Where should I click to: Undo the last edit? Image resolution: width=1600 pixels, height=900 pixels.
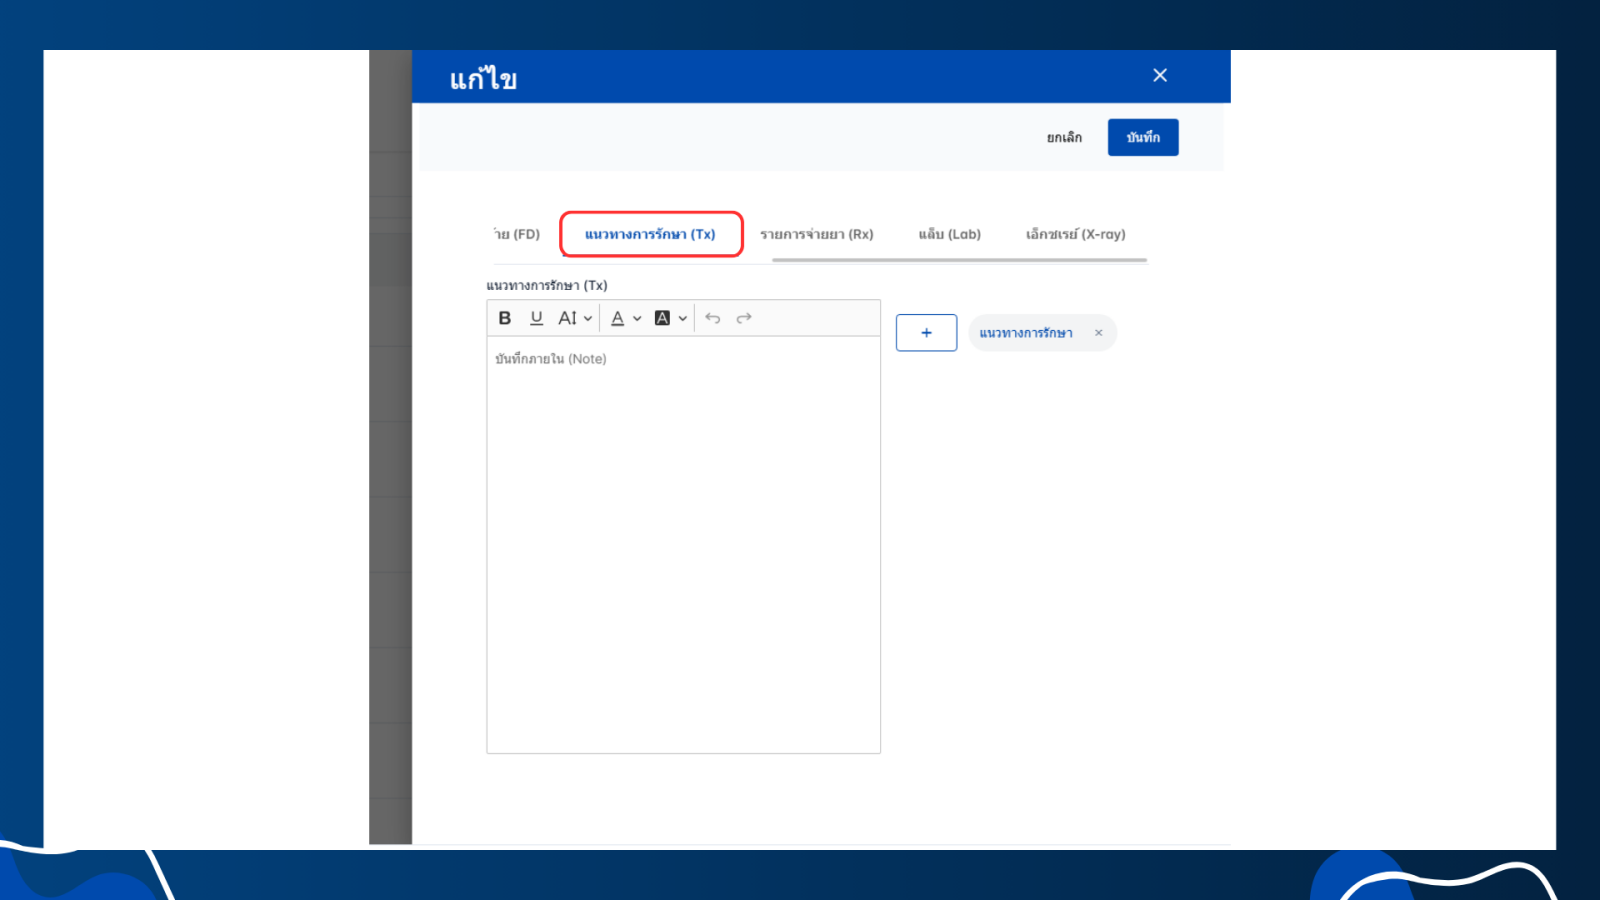tap(713, 318)
